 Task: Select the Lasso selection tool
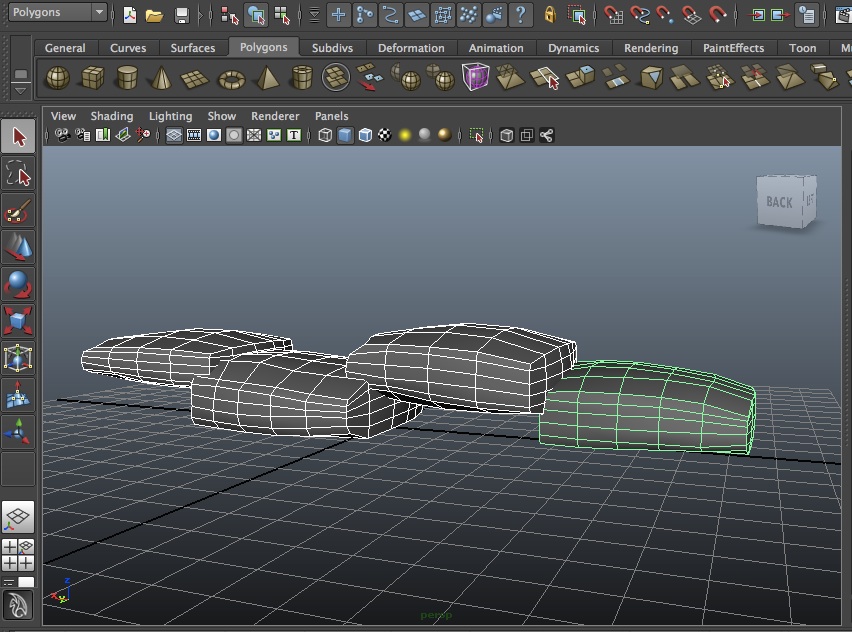click(18, 174)
